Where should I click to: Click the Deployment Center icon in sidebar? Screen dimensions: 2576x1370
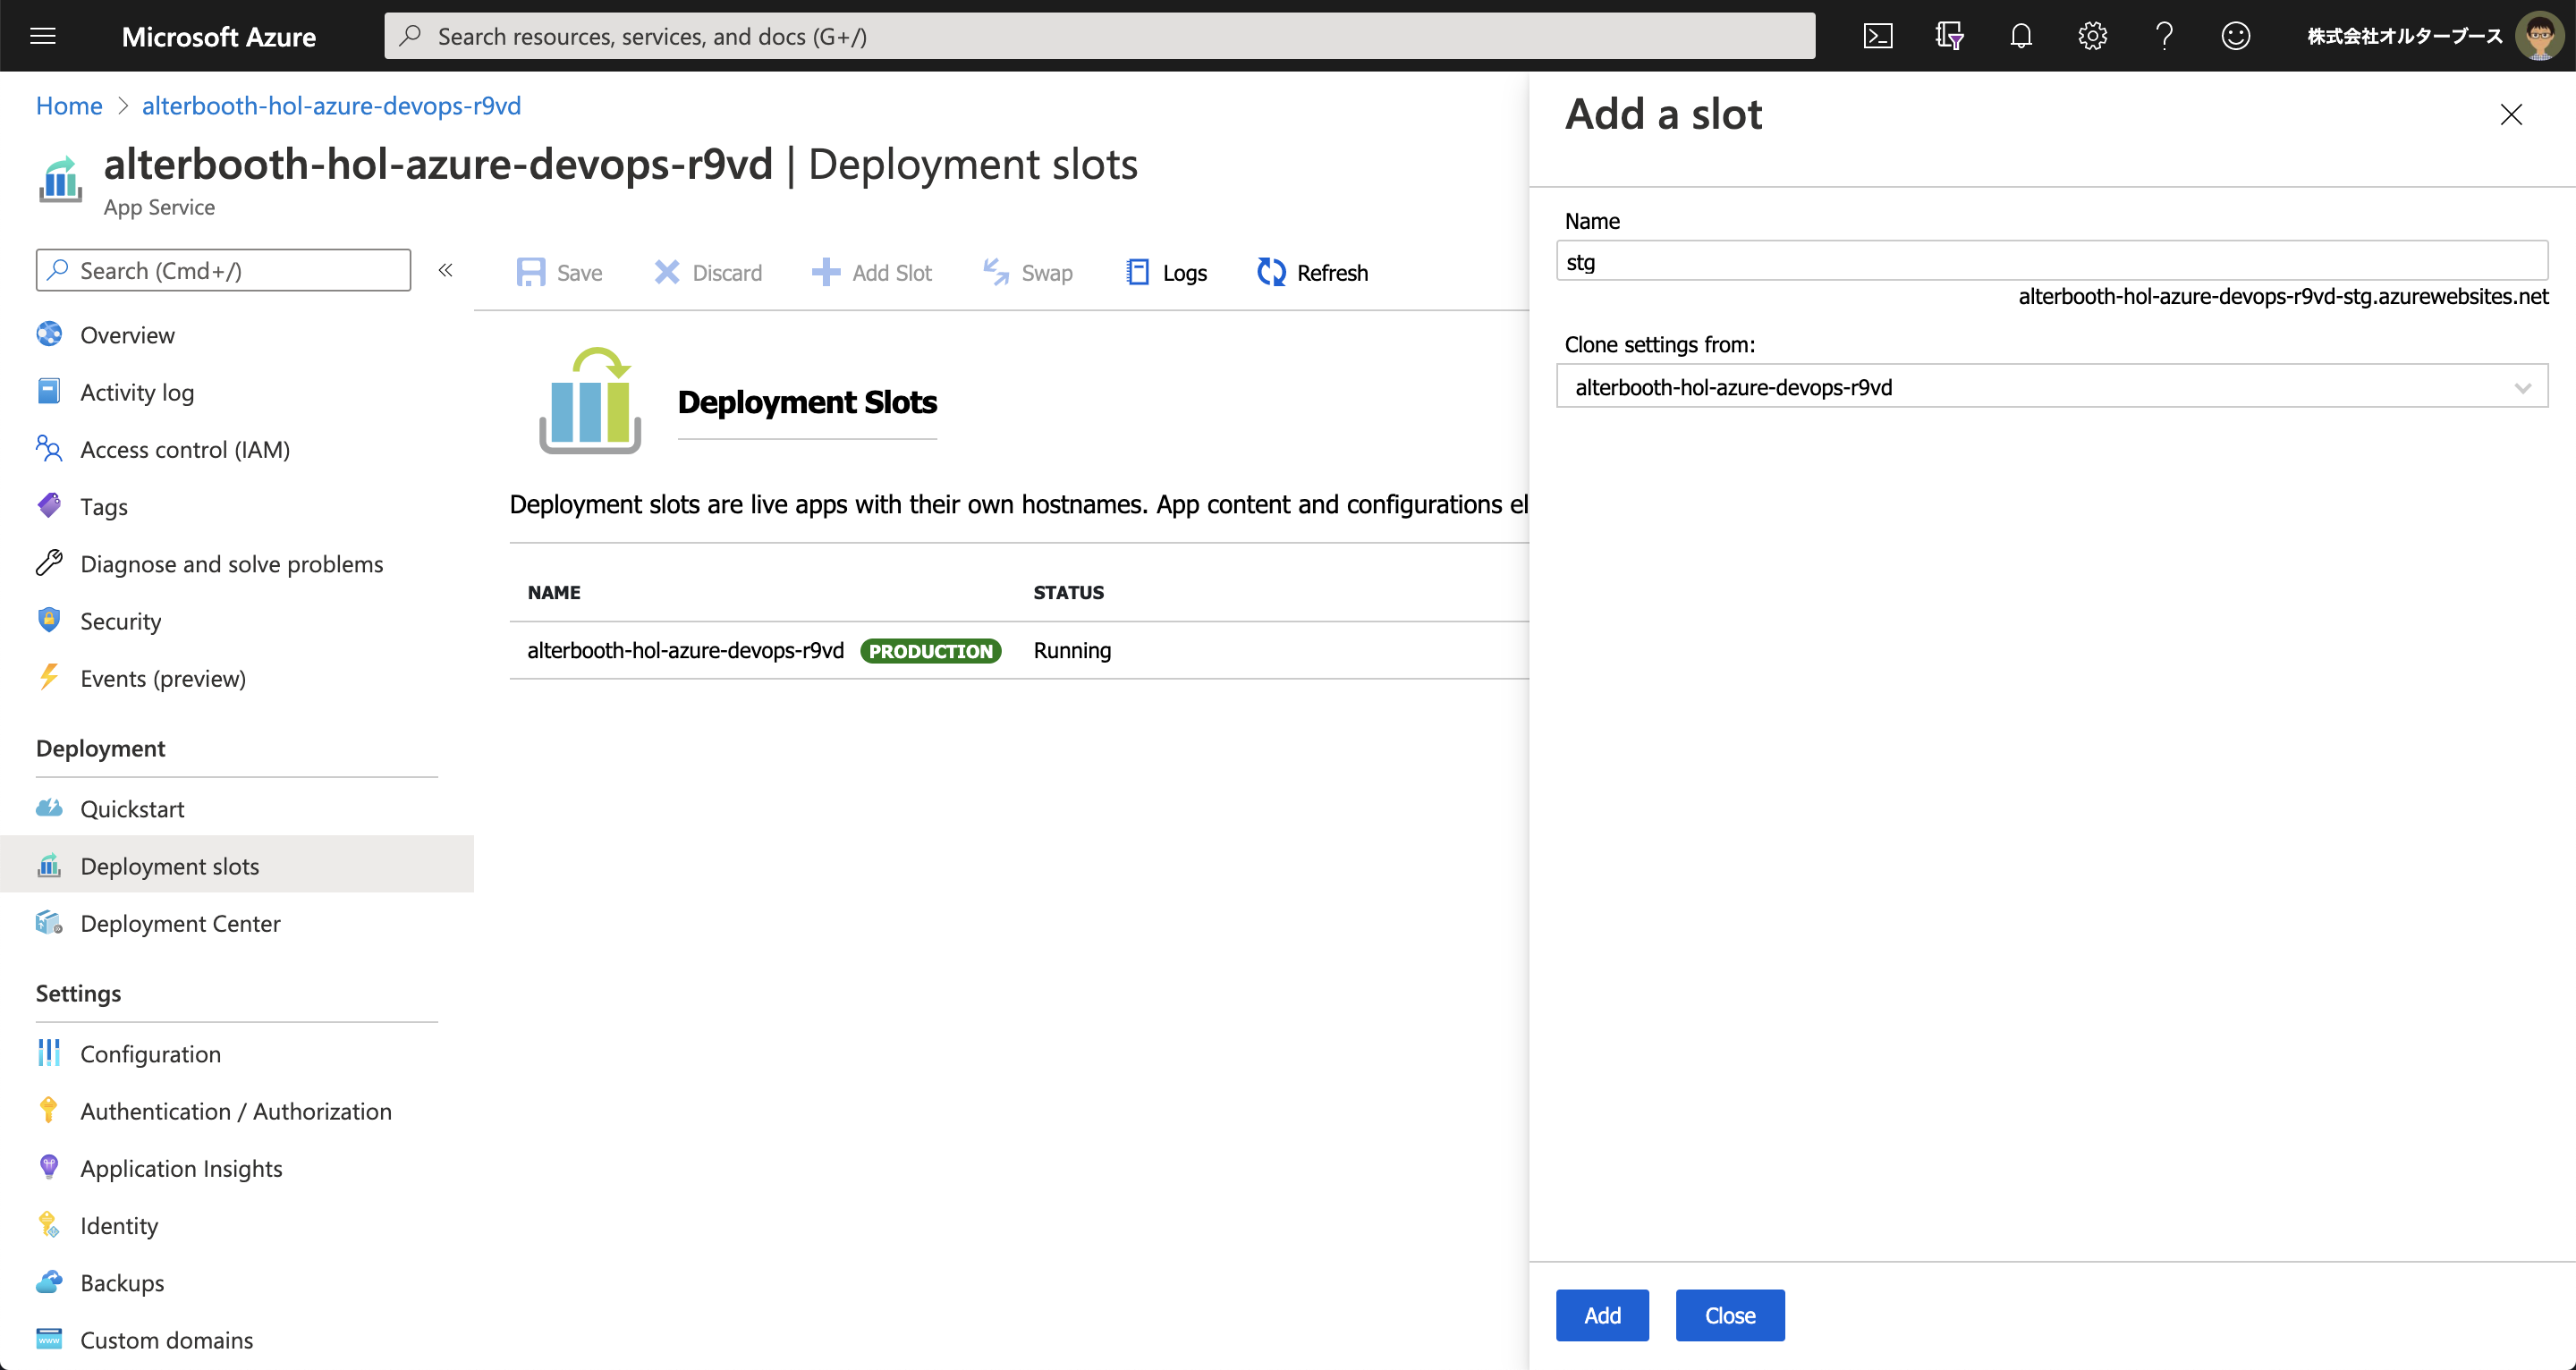coord(47,922)
